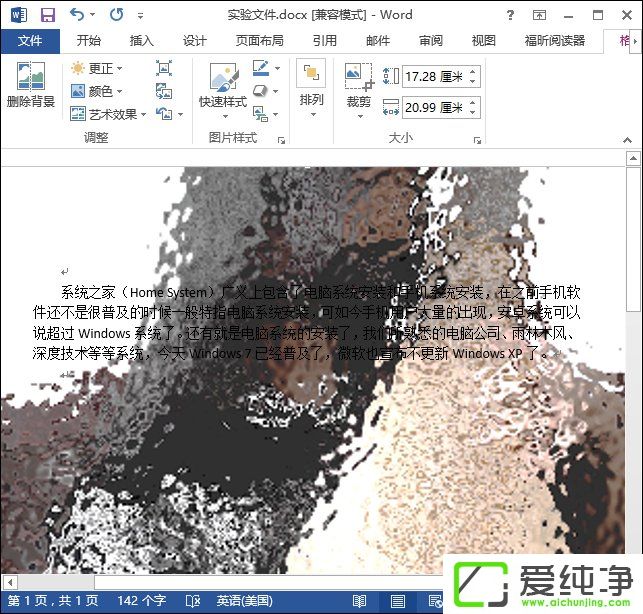Open the File (文件) tab

pyautogui.click(x=30, y=40)
